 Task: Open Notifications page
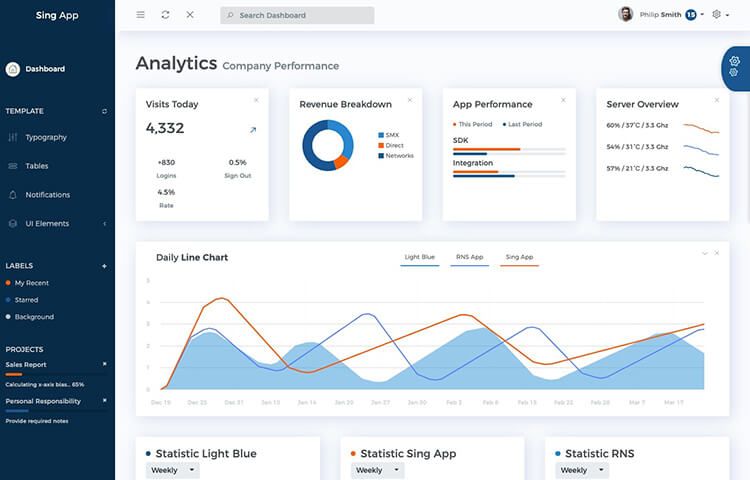[x=48, y=195]
